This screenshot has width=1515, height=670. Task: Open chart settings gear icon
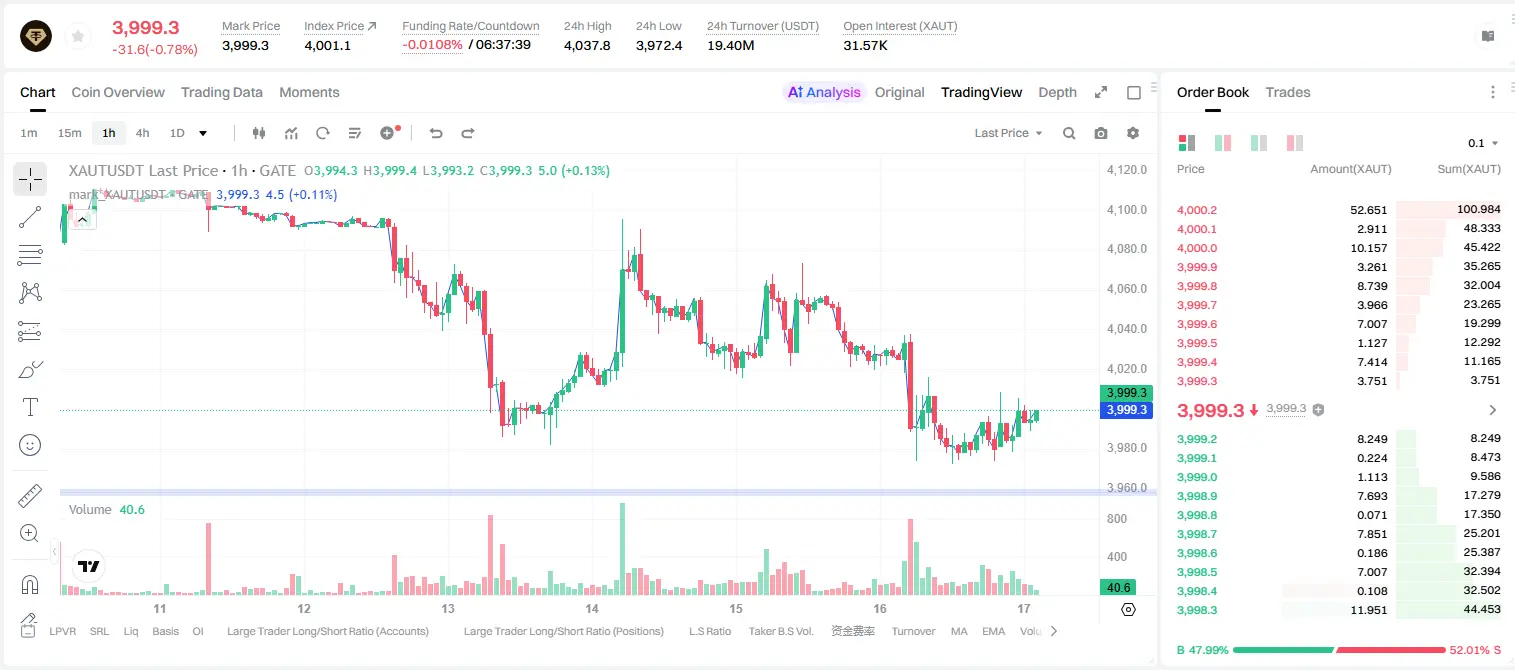(1133, 133)
